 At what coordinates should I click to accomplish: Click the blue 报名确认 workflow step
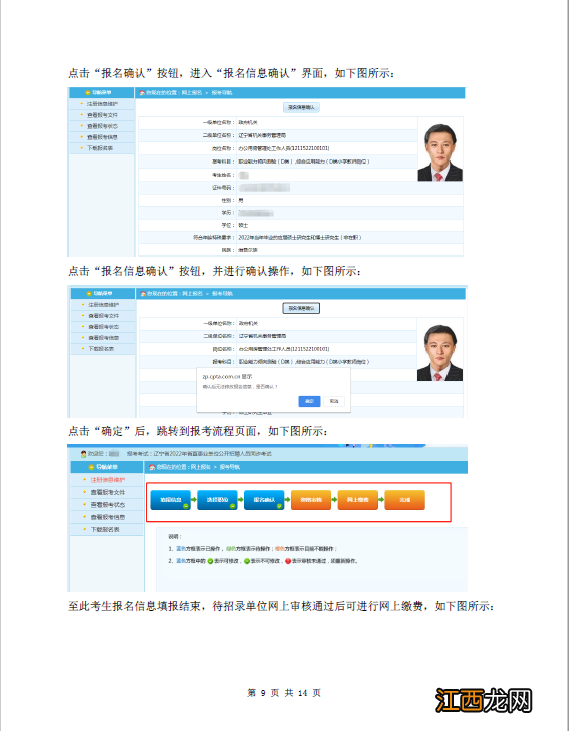[264, 500]
